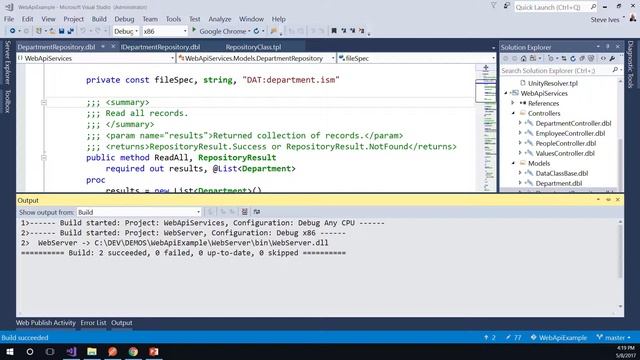Click the feedback icon next to notifications flag

pos(507,6)
